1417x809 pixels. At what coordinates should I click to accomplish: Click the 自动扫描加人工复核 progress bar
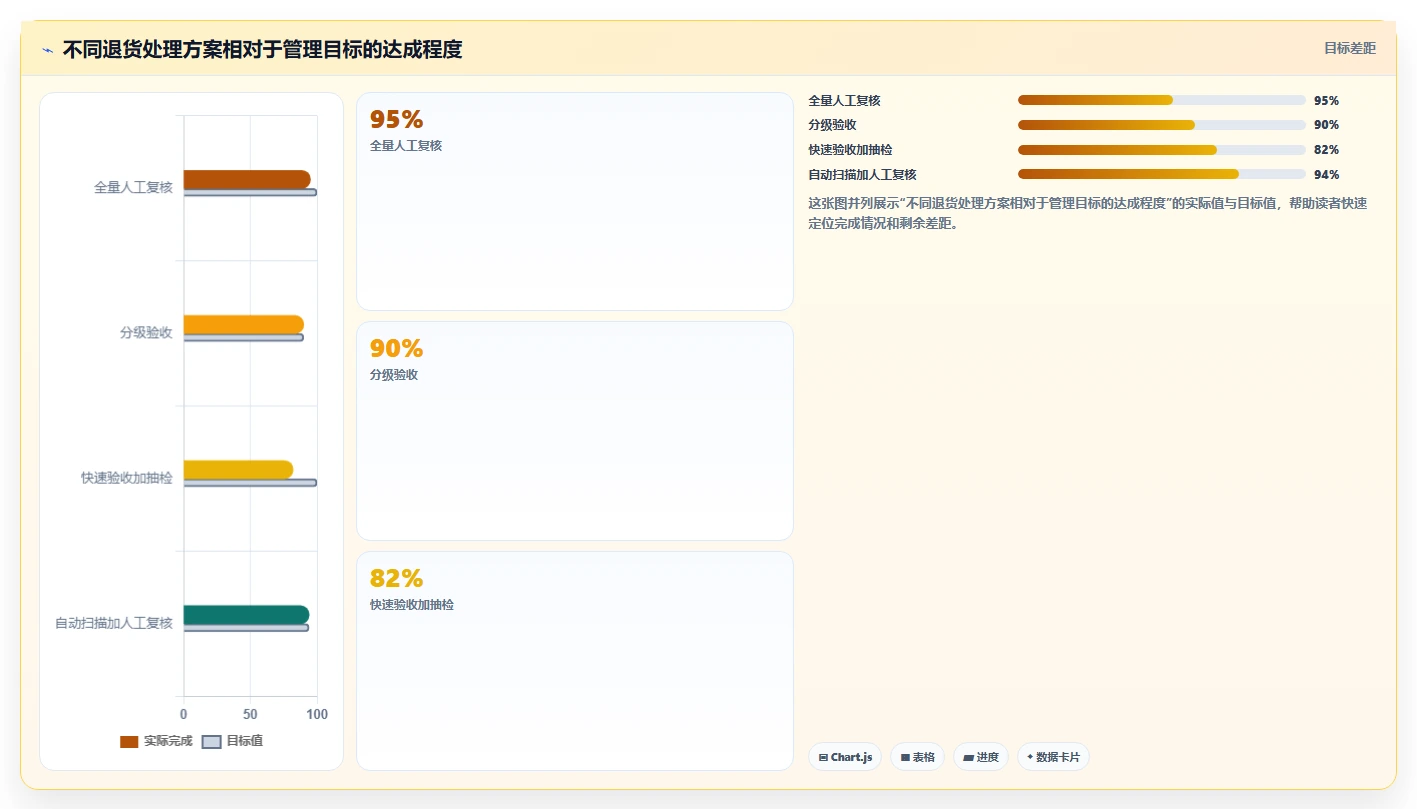tap(1161, 174)
